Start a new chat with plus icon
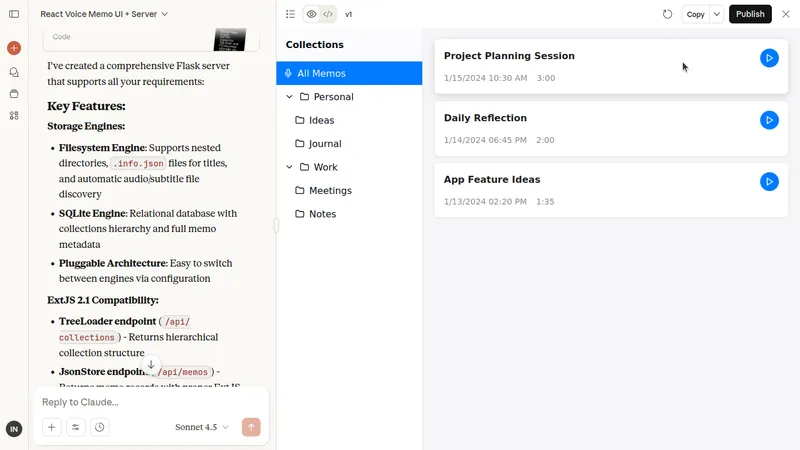 click(x=14, y=48)
